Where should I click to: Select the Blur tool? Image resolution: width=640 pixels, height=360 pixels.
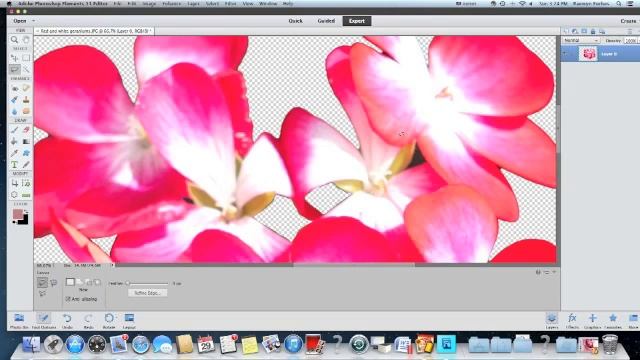tap(14, 111)
